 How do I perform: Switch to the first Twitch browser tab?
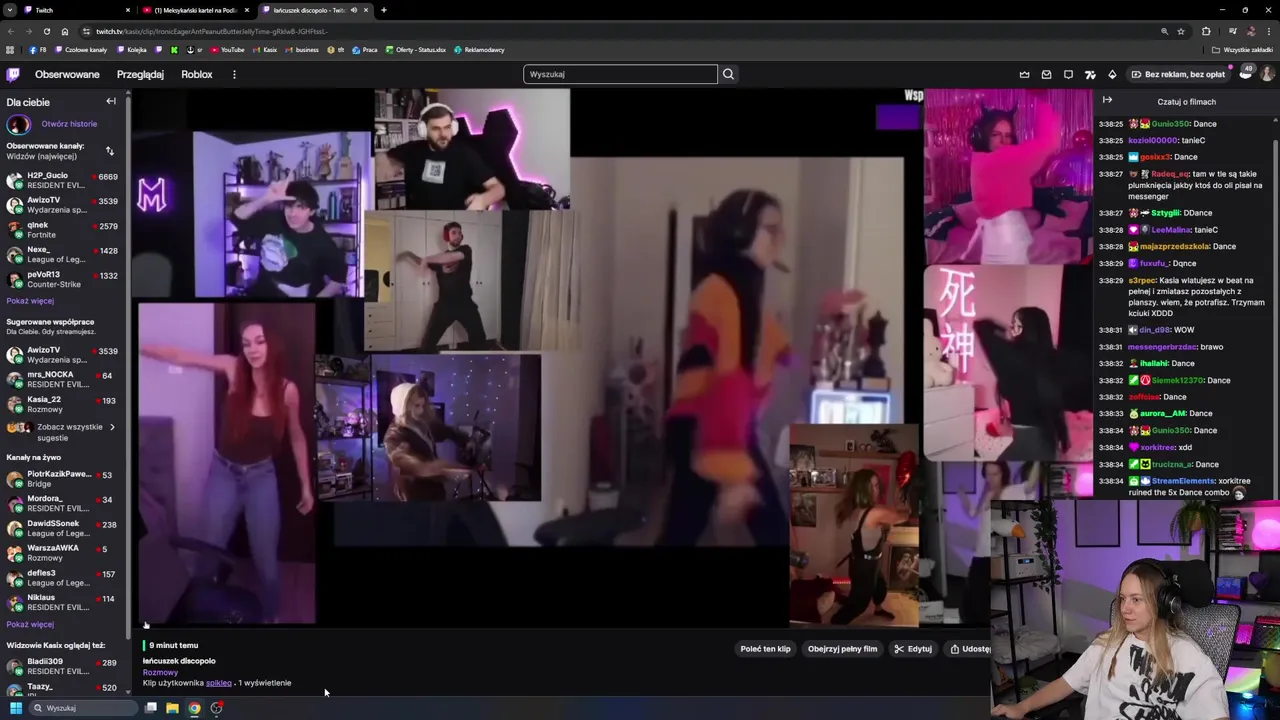(x=78, y=10)
